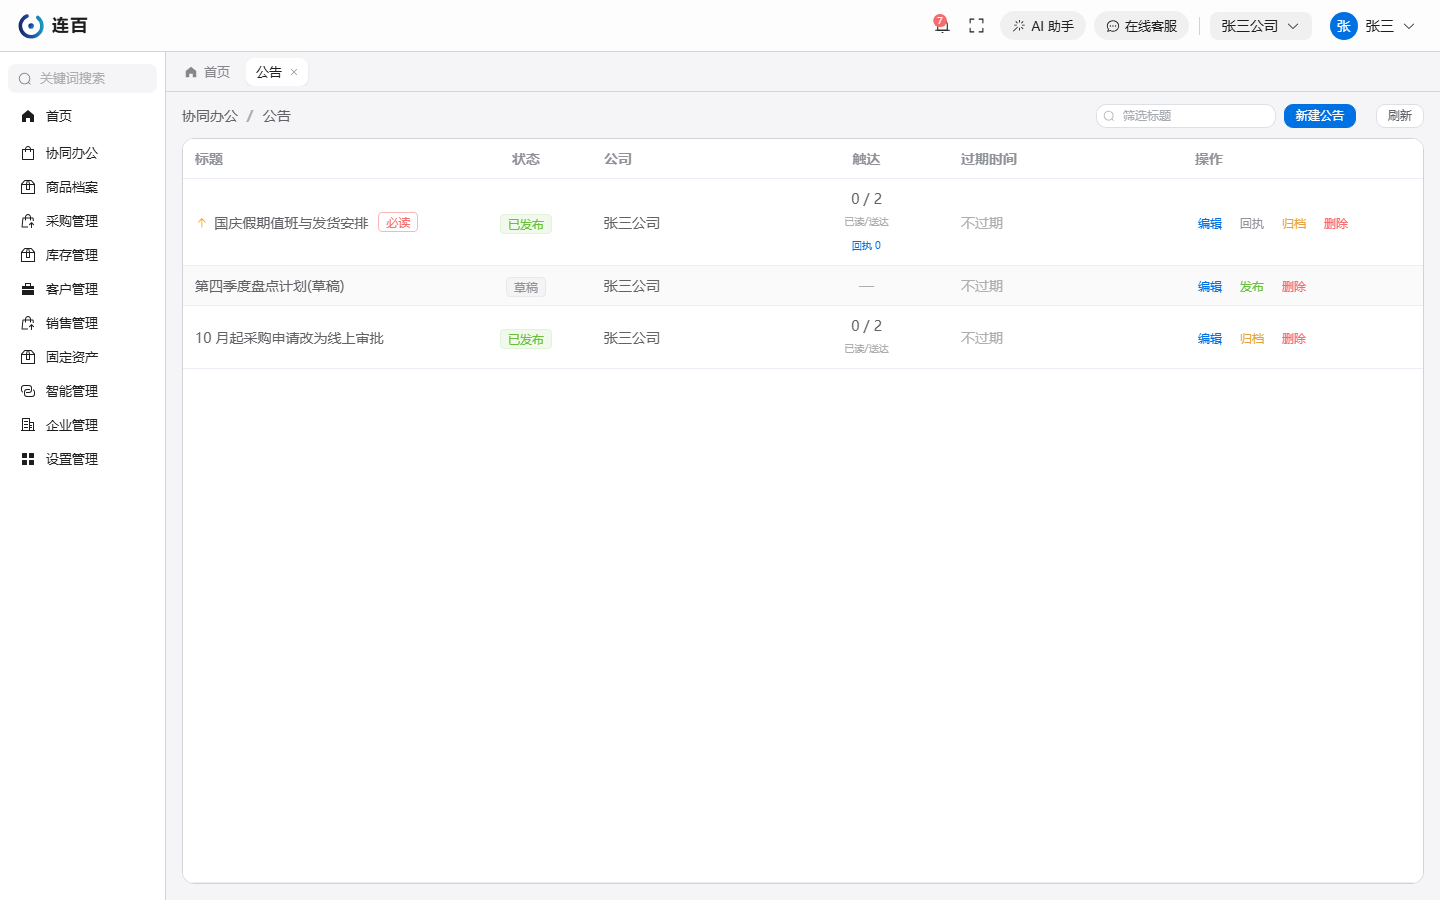
Task: Click 删除 for 10 月起采购申请 row
Action: tap(1294, 339)
